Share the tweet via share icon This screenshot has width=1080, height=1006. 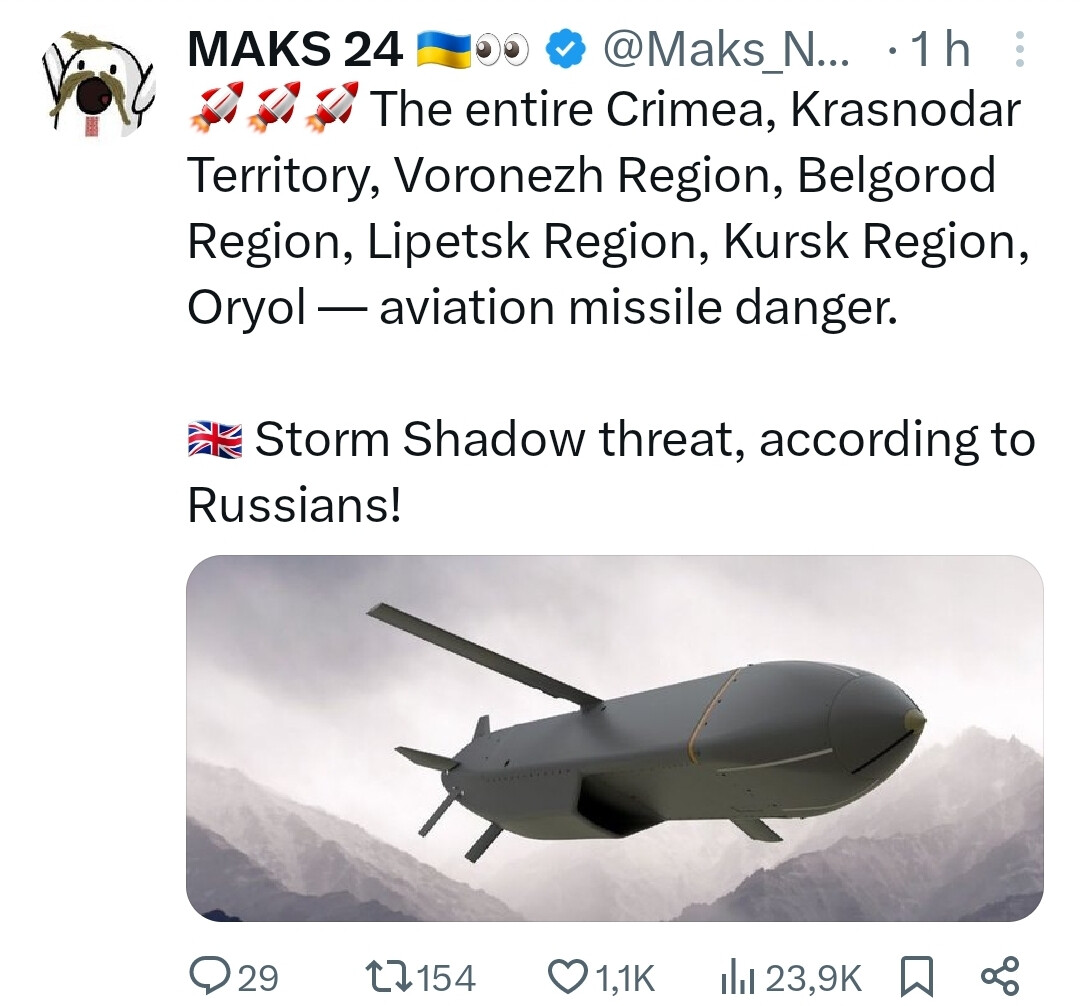(x=999, y=976)
